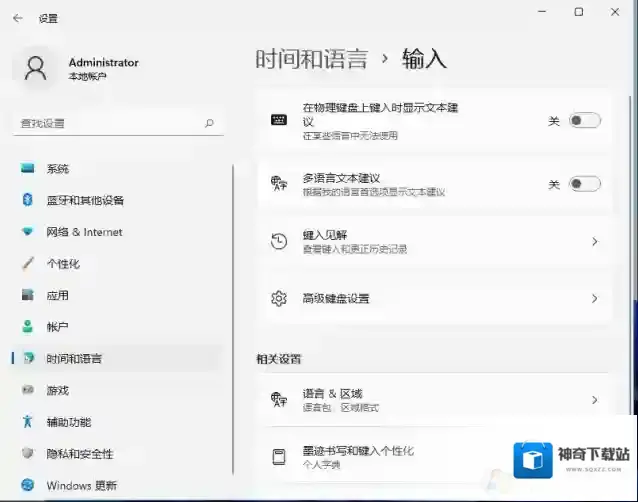The height and width of the screenshot is (502, 638).
Task: Click the Administrator profile avatar
Action: (x=36, y=68)
